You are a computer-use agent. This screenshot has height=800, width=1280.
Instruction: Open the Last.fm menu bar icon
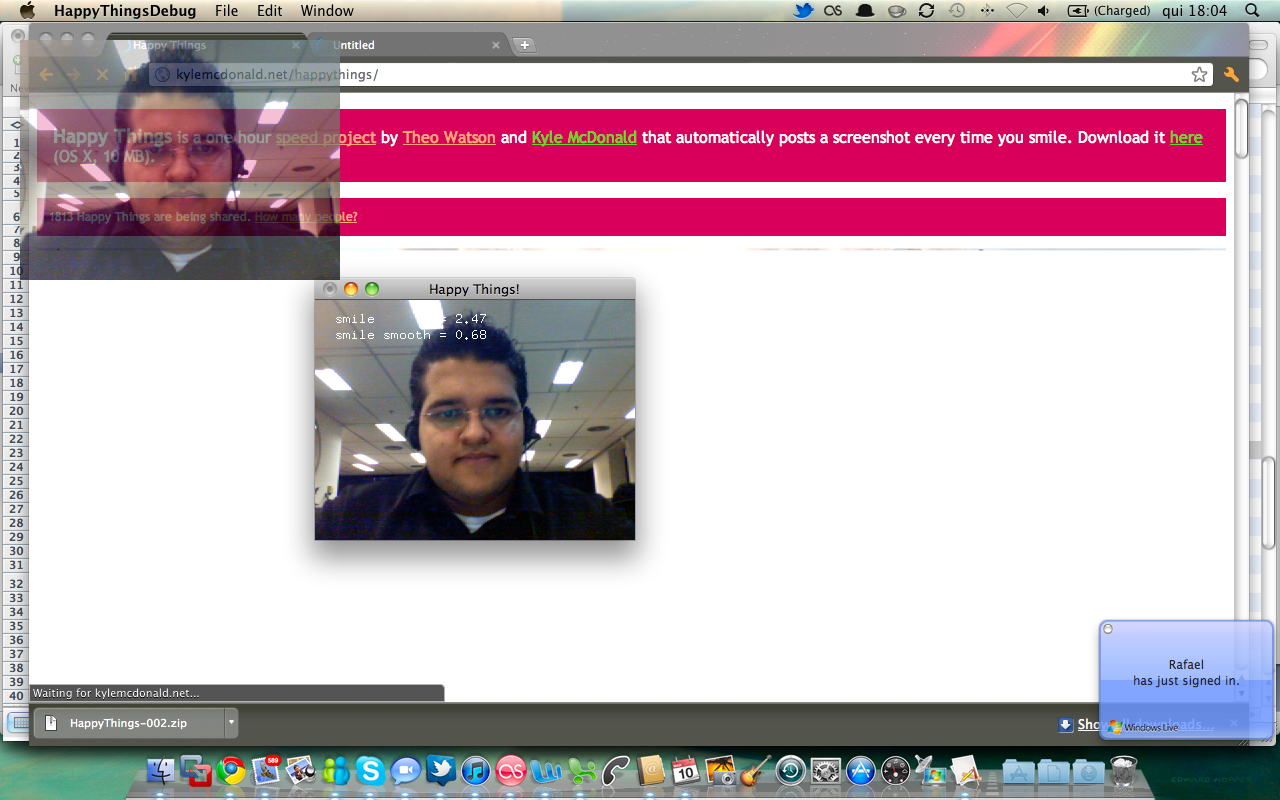(833, 11)
